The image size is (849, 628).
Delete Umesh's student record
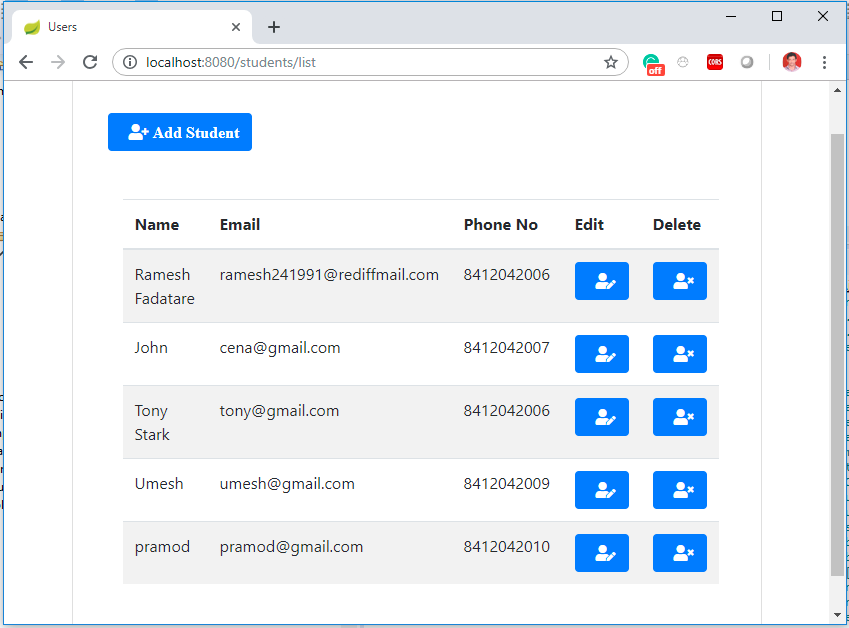tap(680, 490)
